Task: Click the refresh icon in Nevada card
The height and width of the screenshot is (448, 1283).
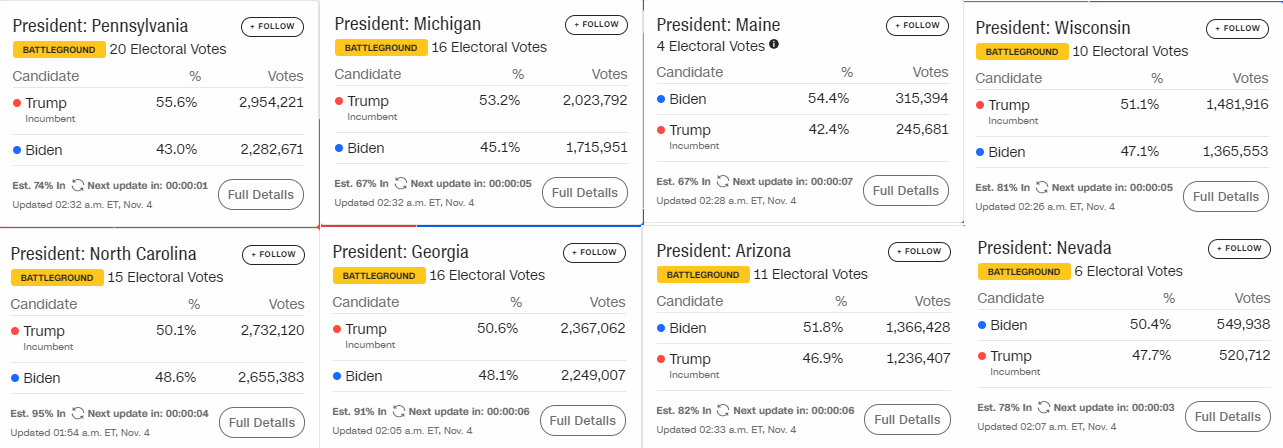Action: pos(1044,407)
